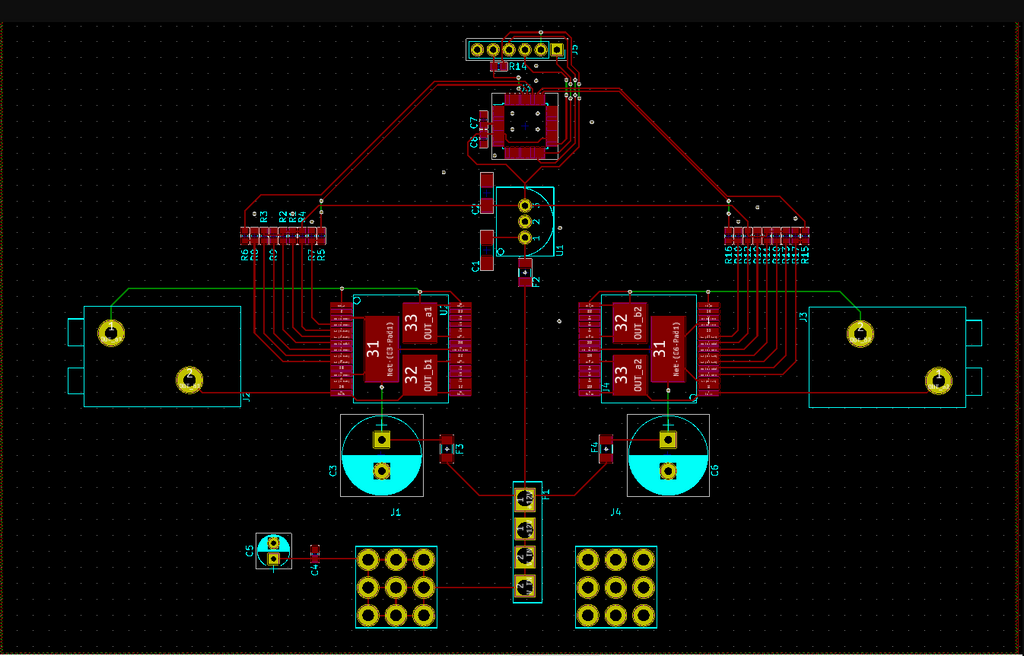Click the J3 reference label

pyautogui.click(x=803, y=317)
